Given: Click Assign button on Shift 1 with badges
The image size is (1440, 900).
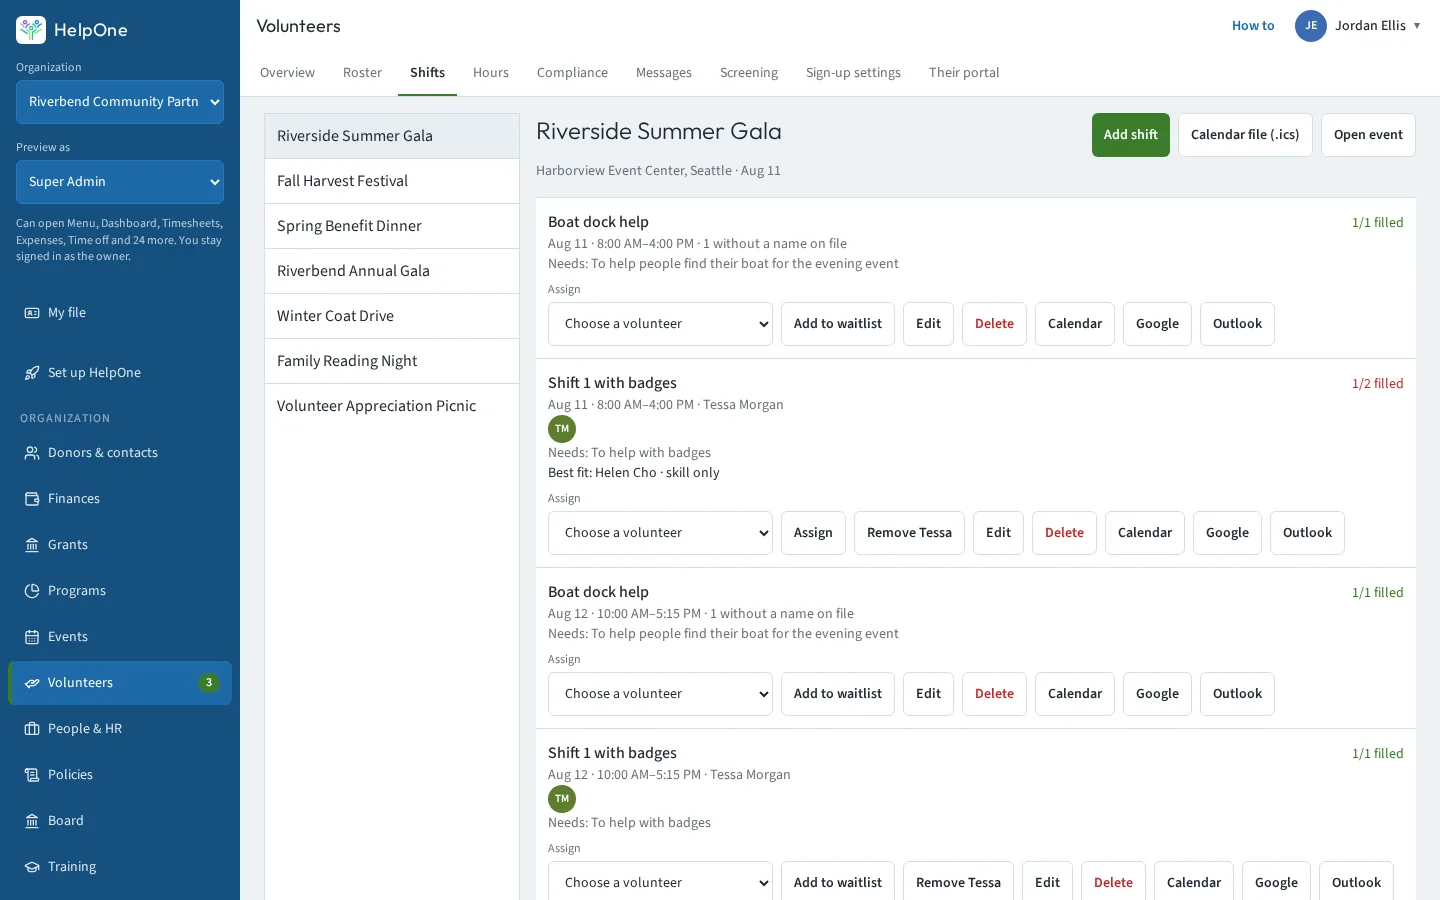Looking at the screenshot, I should pyautogui.click(x=813, y=533).
